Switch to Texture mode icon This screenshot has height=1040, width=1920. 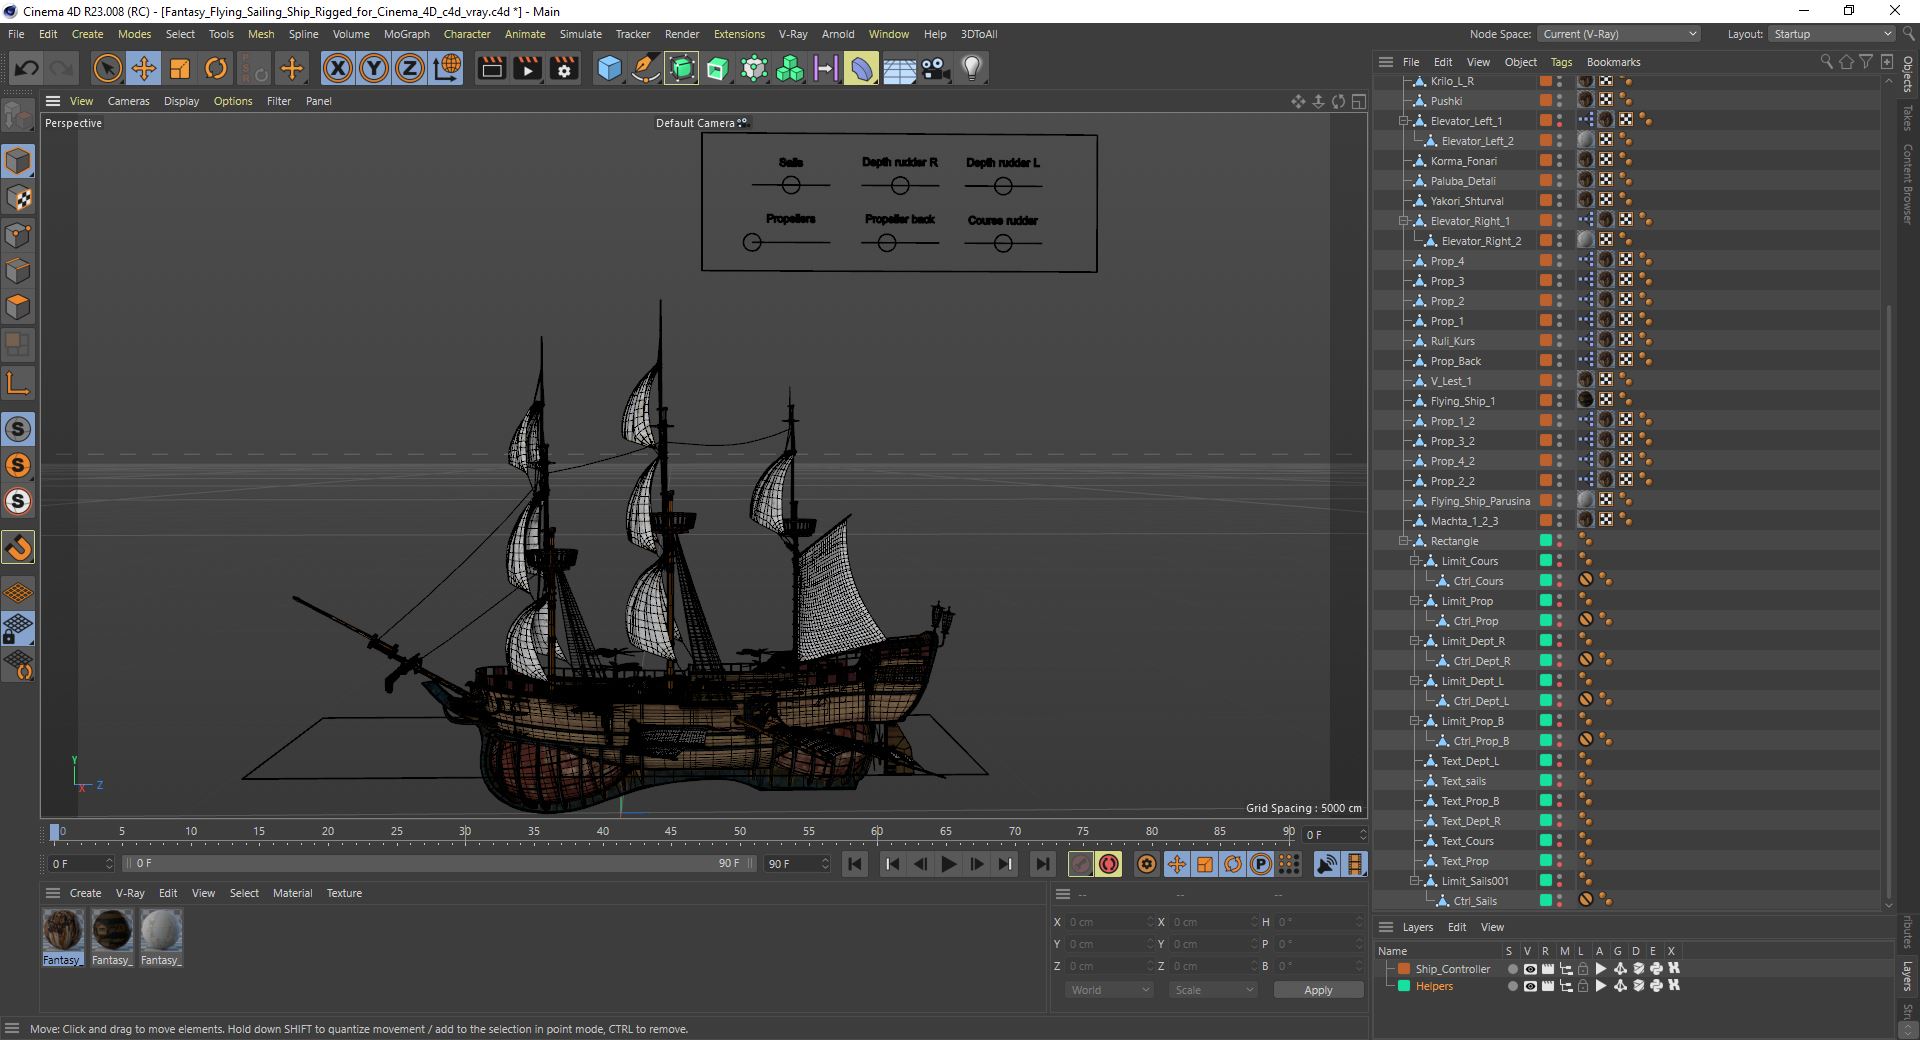[x=18, y=198]
